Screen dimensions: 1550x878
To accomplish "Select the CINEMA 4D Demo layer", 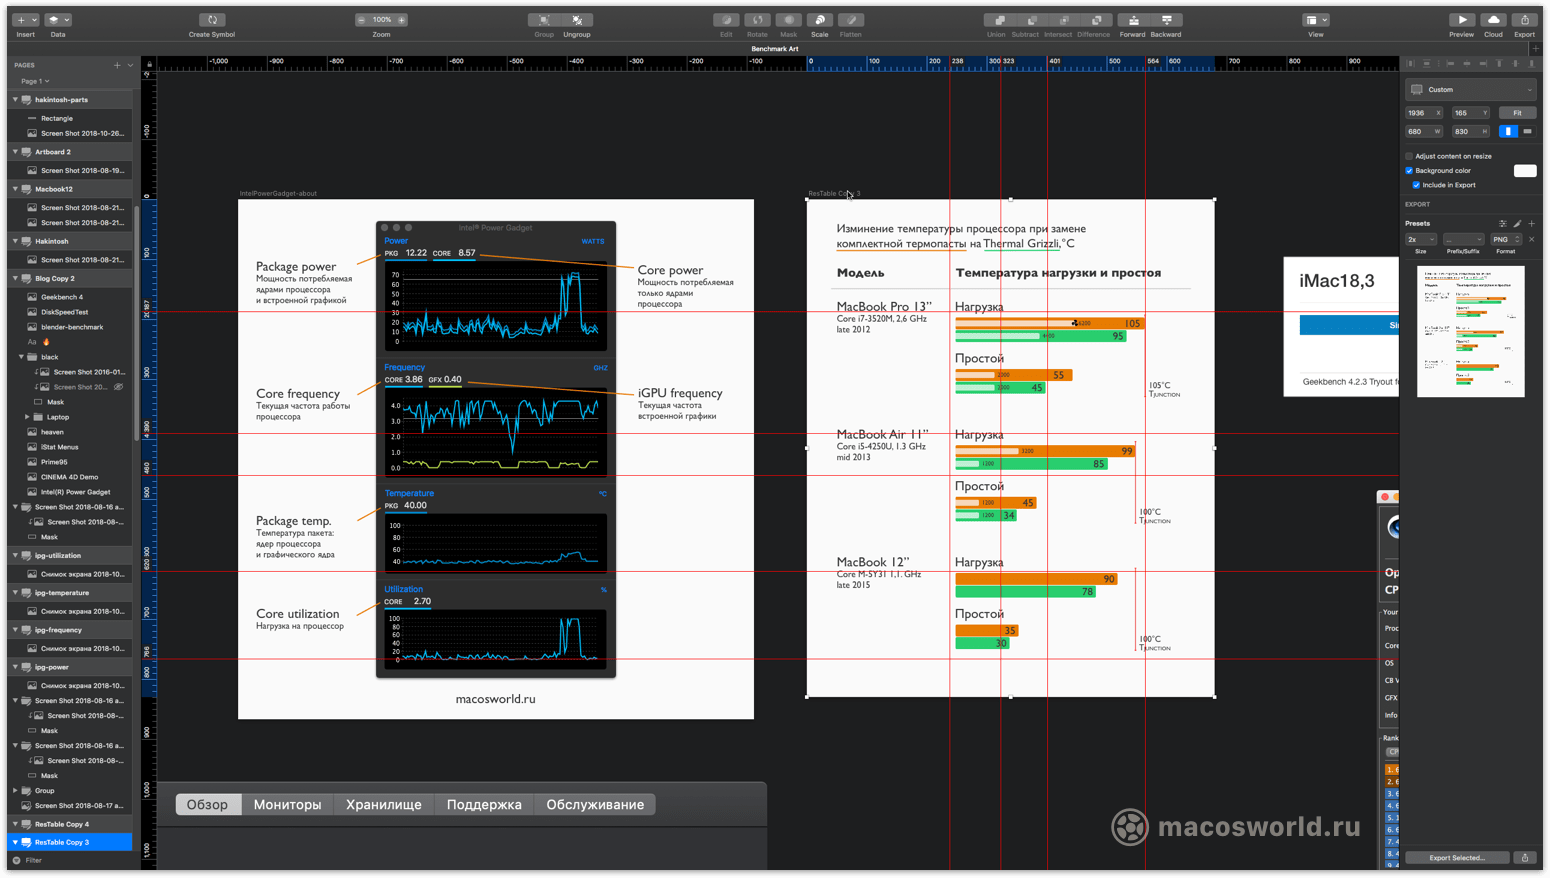I will pos(69,477).
